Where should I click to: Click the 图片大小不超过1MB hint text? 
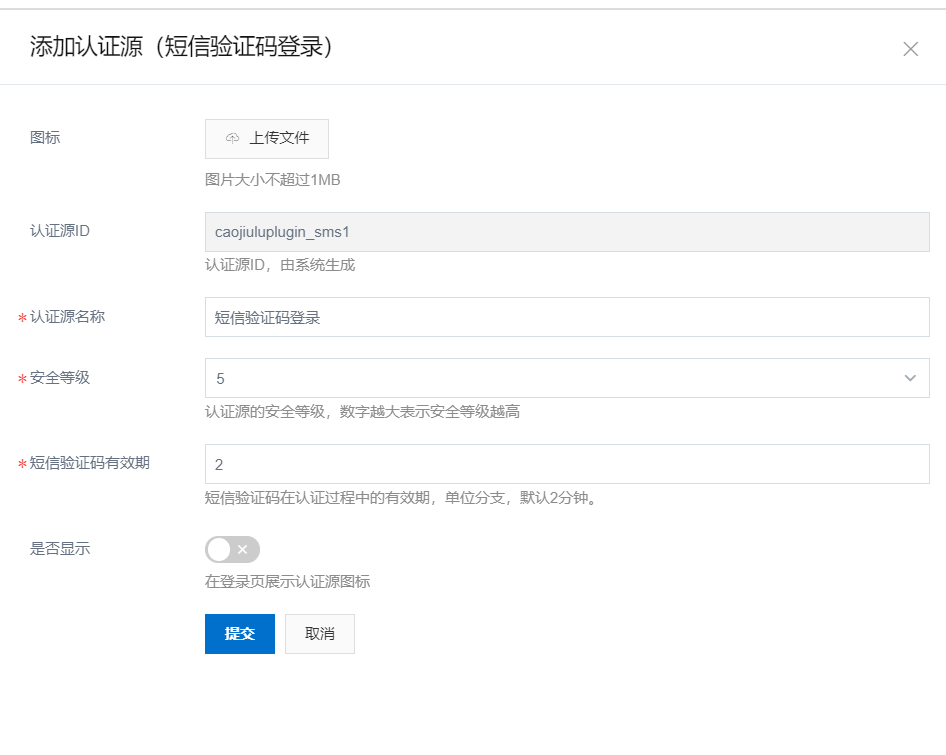click(x=273, y=180)
